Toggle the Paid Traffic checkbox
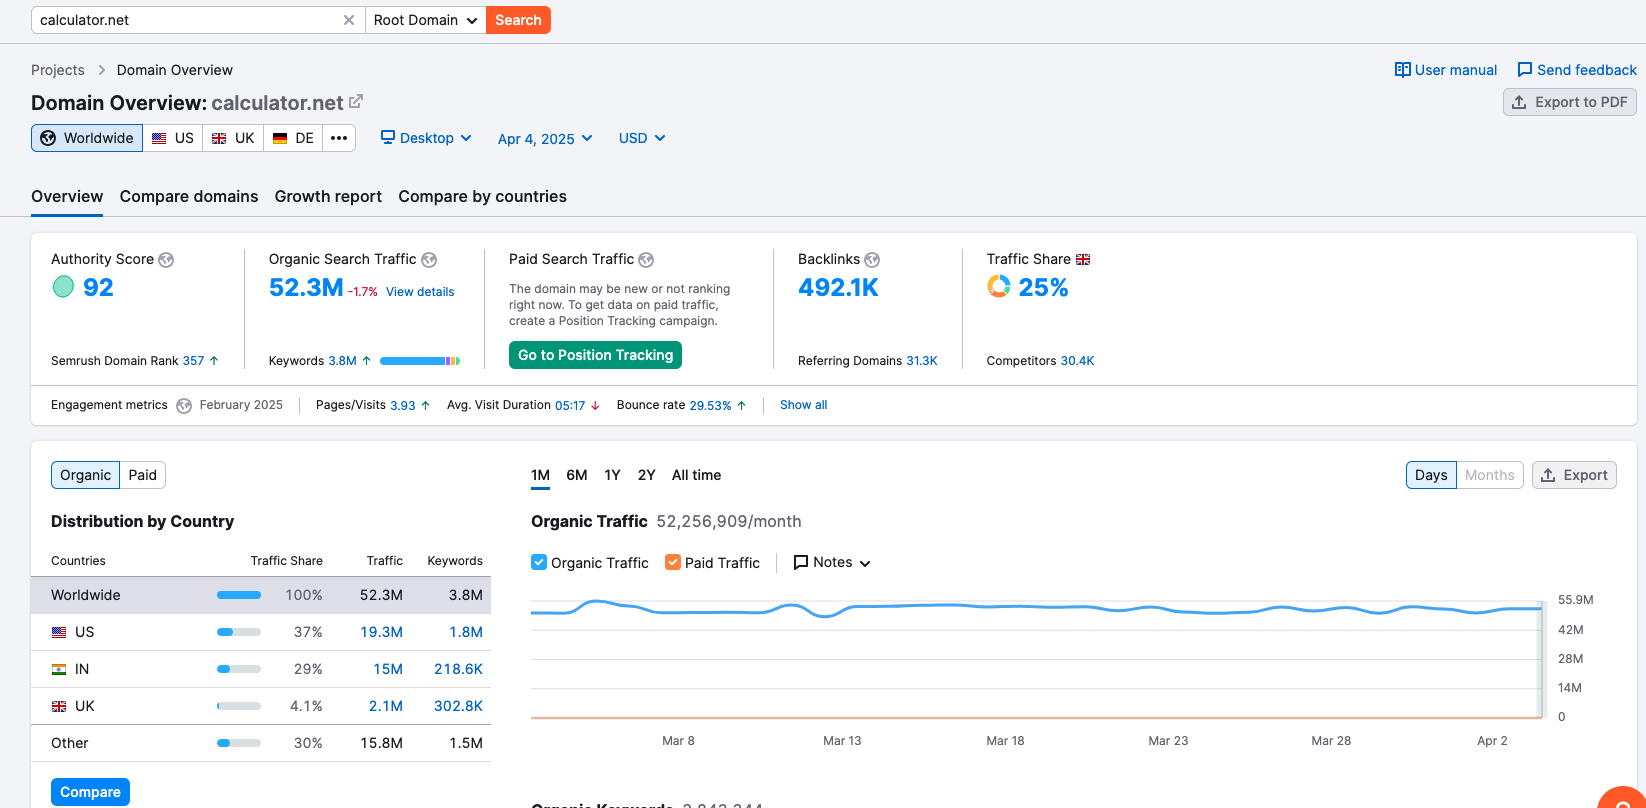The image size is (1646, 808). (673, 562)
